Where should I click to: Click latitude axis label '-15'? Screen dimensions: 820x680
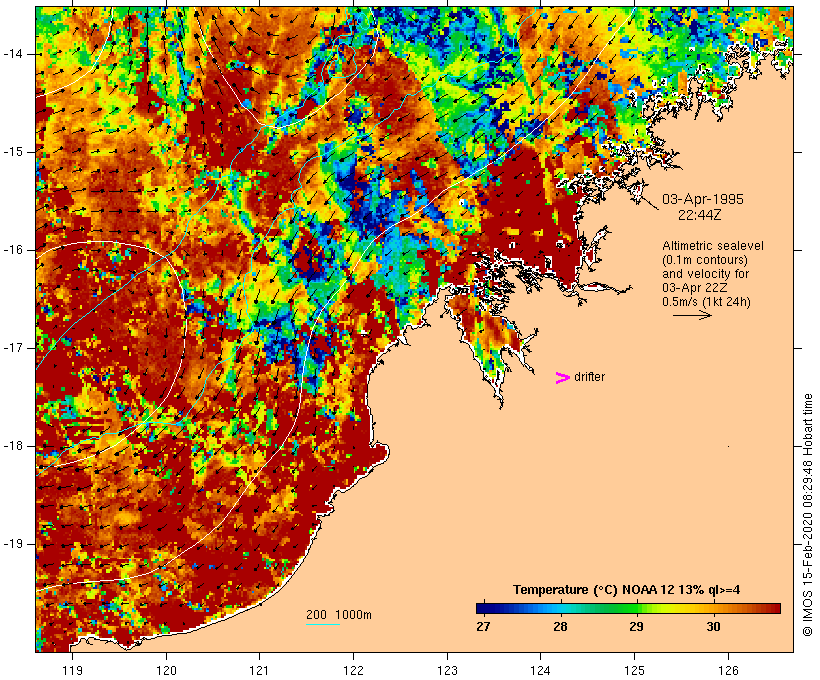pyautogui.click(x=12, y=152)
